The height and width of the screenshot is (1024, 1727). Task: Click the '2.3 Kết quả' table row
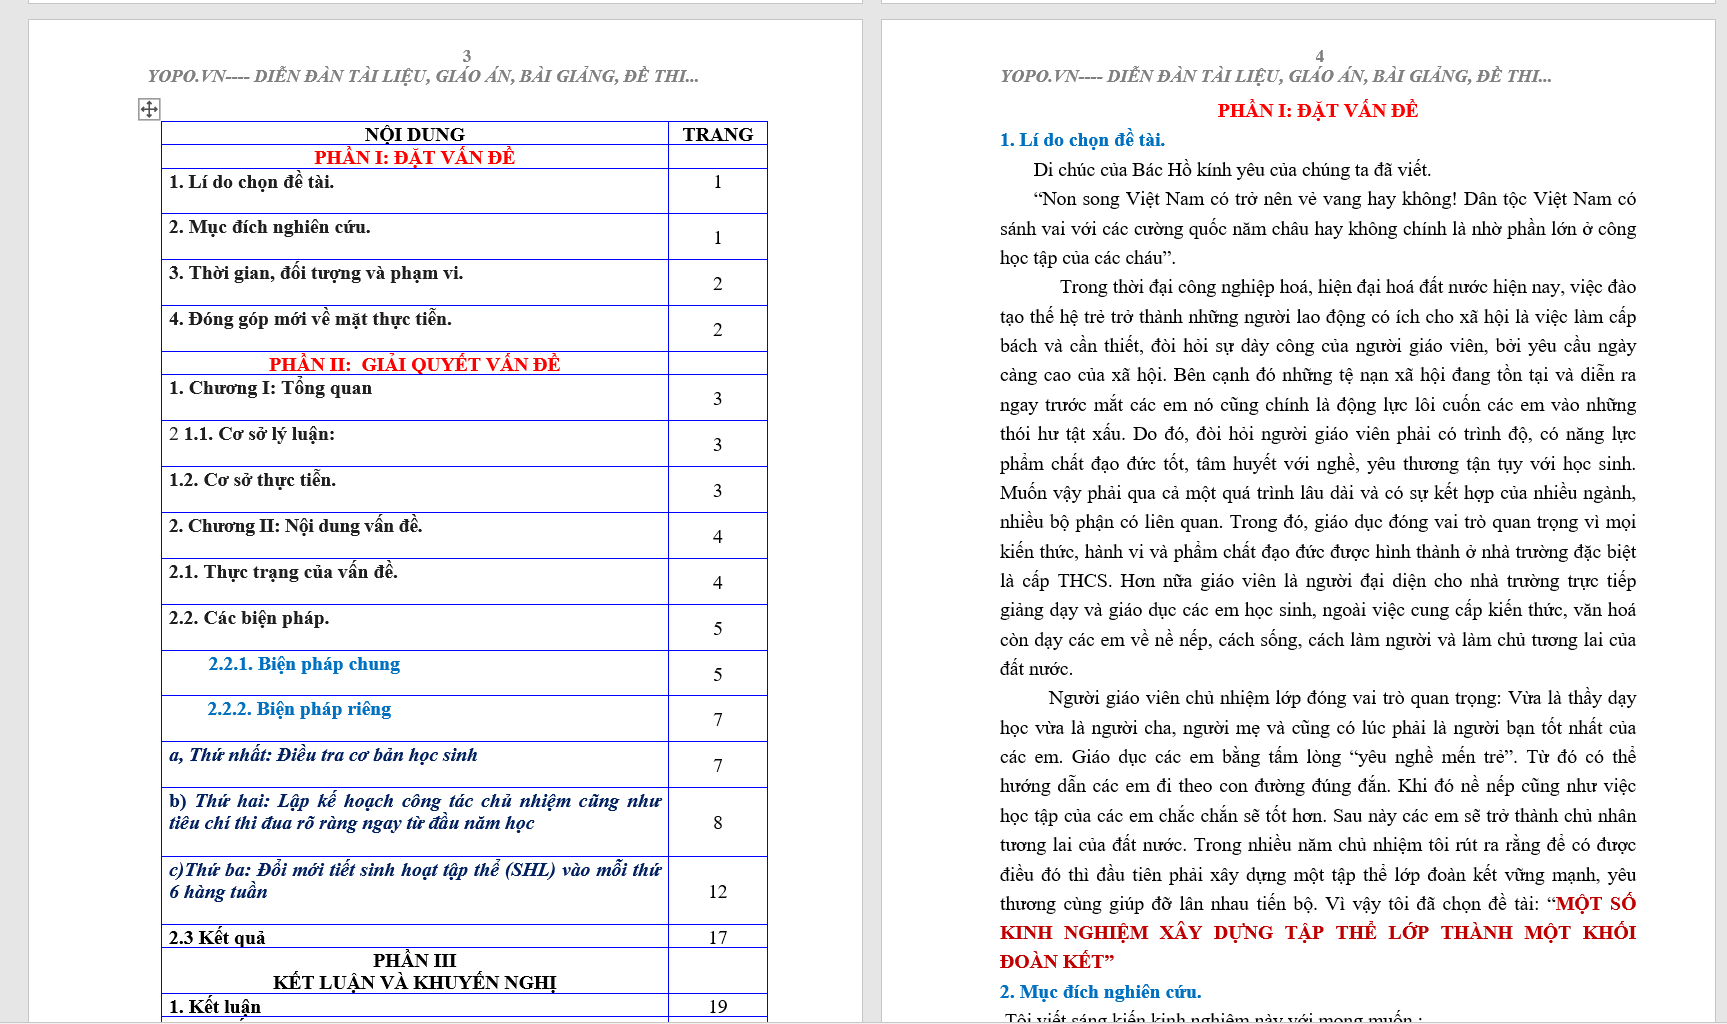[x=217, y=937]
